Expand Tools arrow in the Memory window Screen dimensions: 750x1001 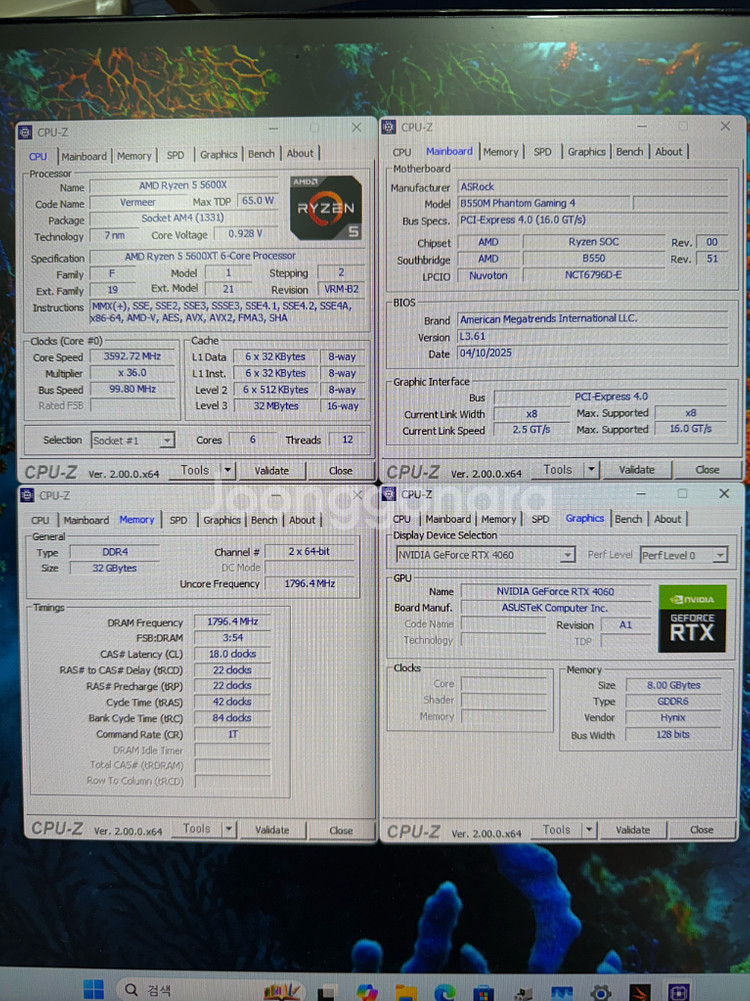(x=228, y=829)
